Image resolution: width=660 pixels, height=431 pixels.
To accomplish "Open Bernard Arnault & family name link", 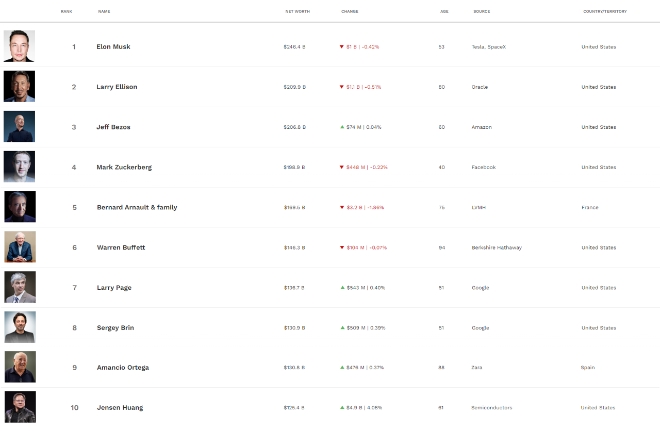I will [x=137, y=207].
